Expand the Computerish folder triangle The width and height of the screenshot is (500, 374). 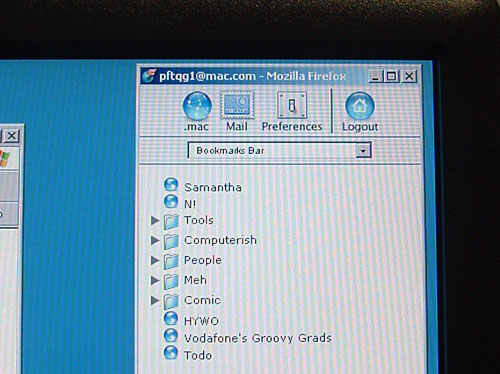tap(155, 240)
